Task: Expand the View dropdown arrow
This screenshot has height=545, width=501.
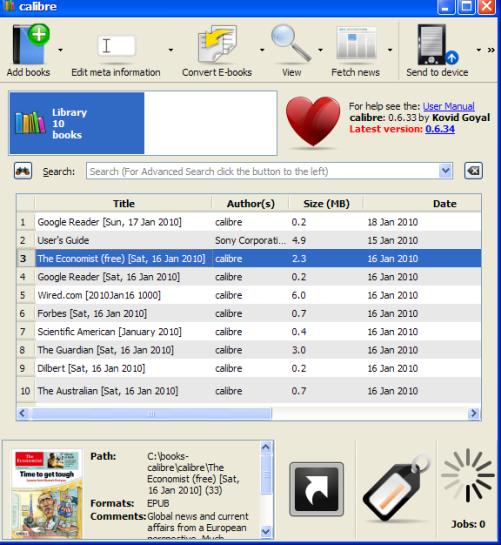Action: (x=320, y=50)
